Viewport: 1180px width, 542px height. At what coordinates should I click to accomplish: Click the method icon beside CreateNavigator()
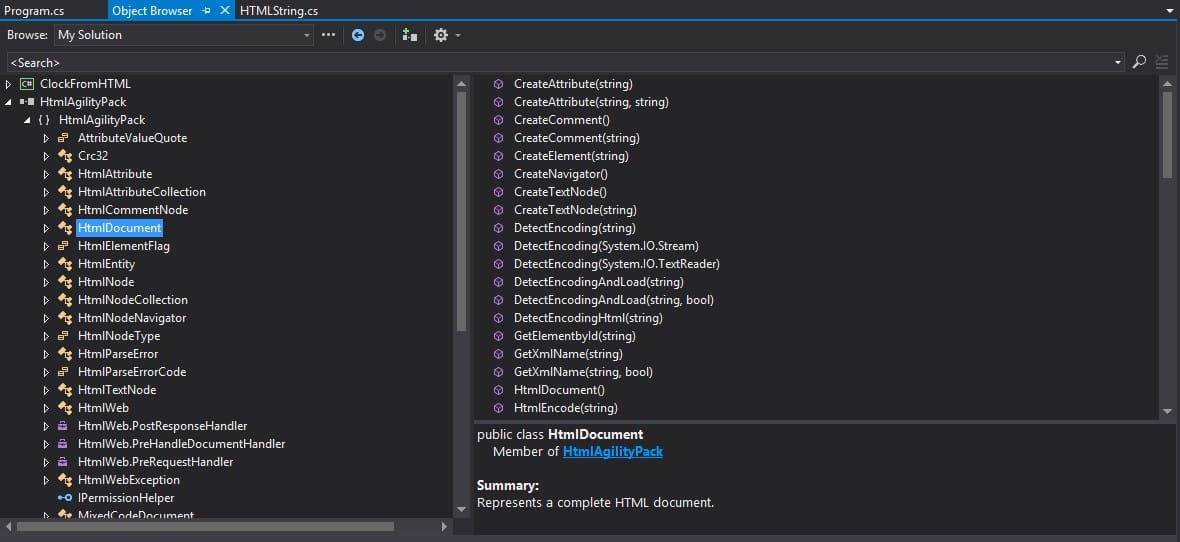click(x=498, y=174)
